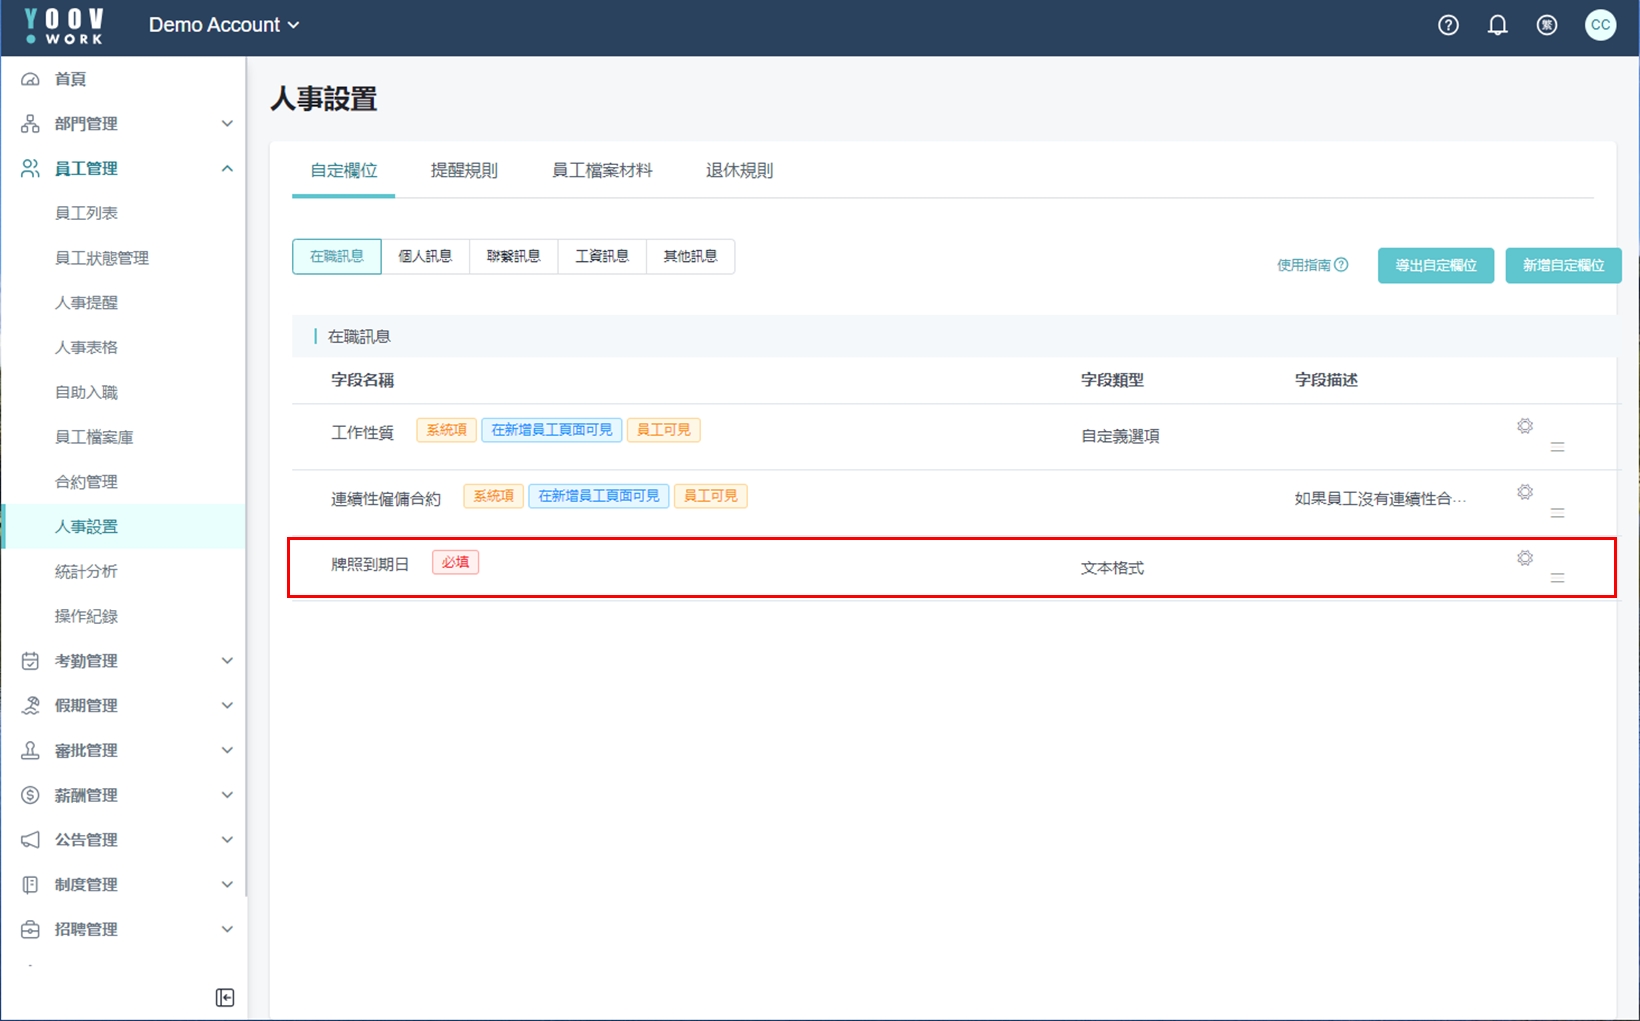Click the 導出自定欄位 button
This screenshot has width=1640, height=1021.
tap(1435, 265)
